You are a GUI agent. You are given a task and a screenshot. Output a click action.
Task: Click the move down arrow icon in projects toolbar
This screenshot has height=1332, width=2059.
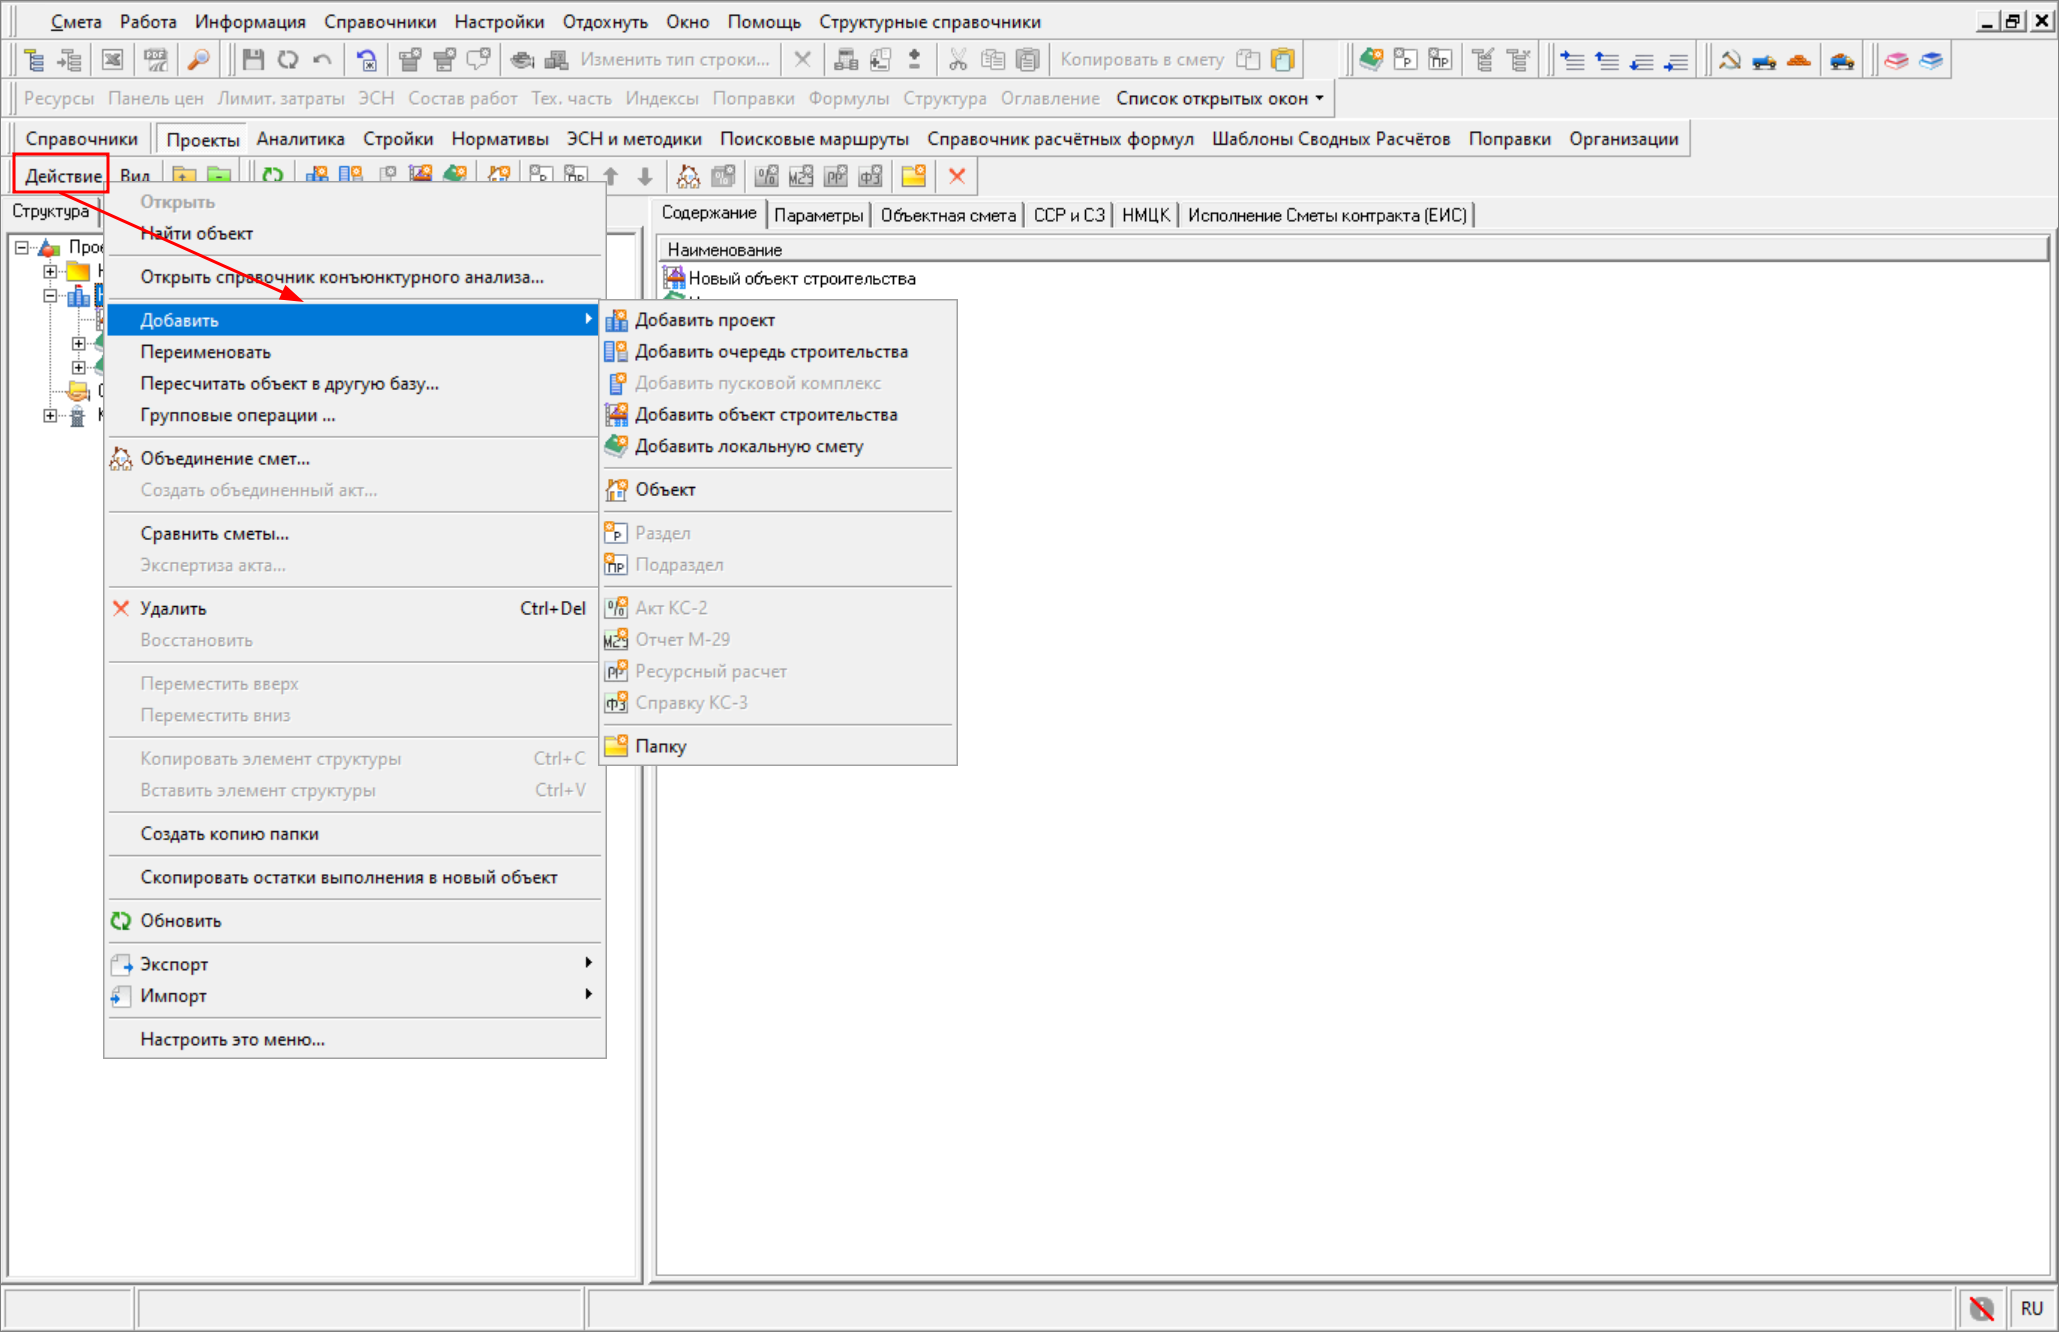645,176
